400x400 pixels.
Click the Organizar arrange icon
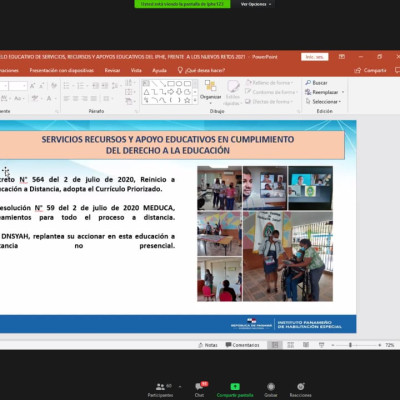click(210, 89)
